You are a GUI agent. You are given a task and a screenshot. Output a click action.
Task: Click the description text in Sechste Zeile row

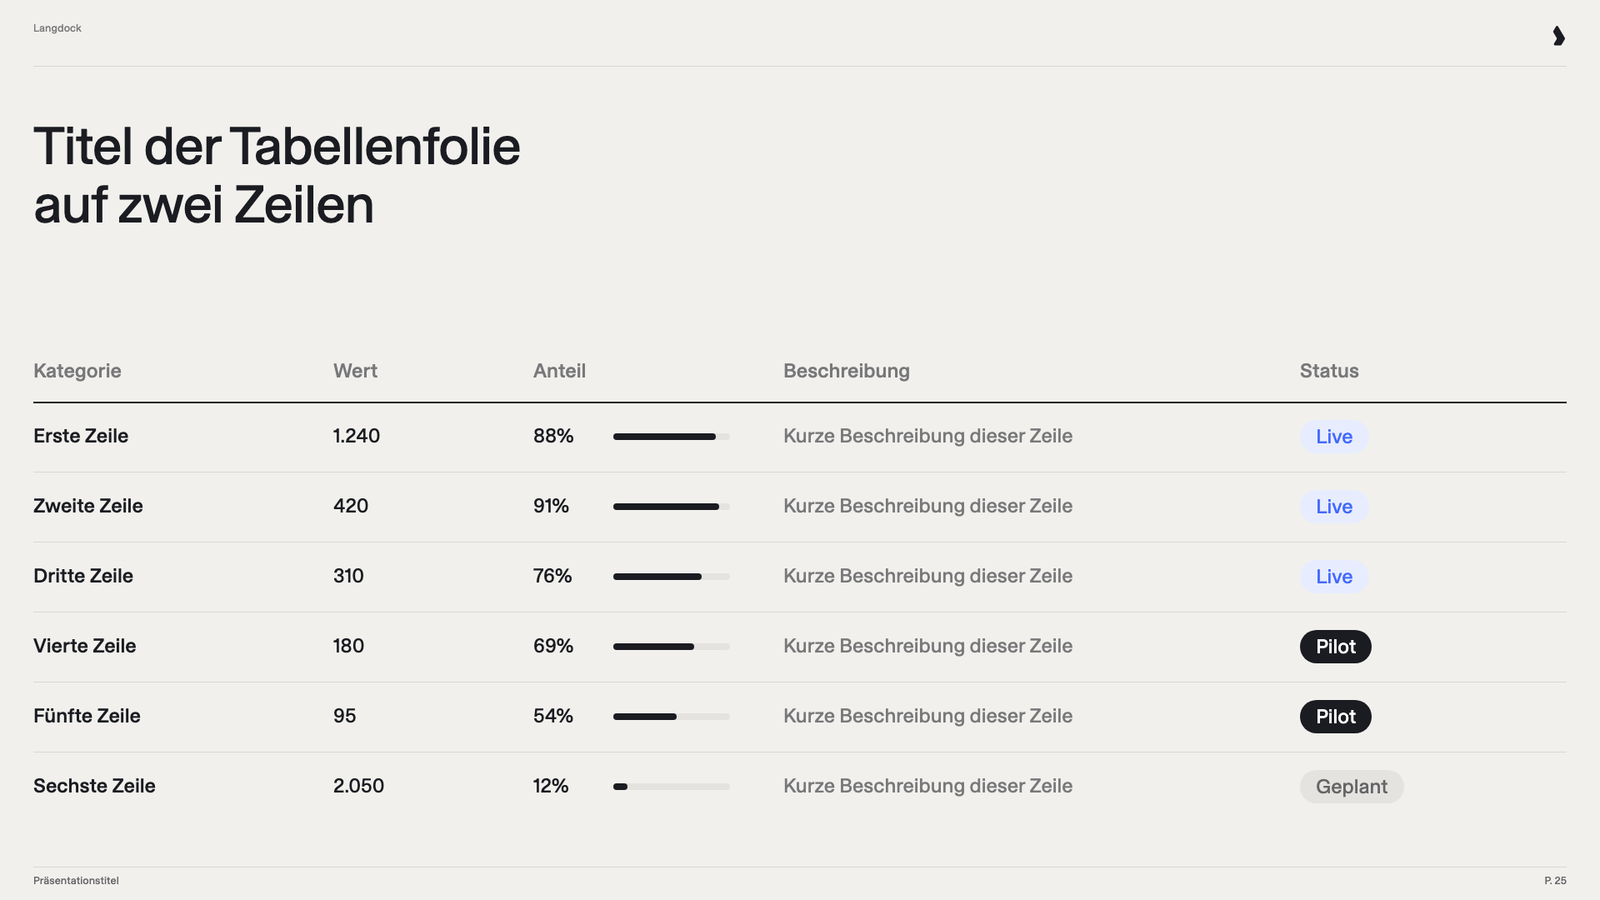click(928, 786)
